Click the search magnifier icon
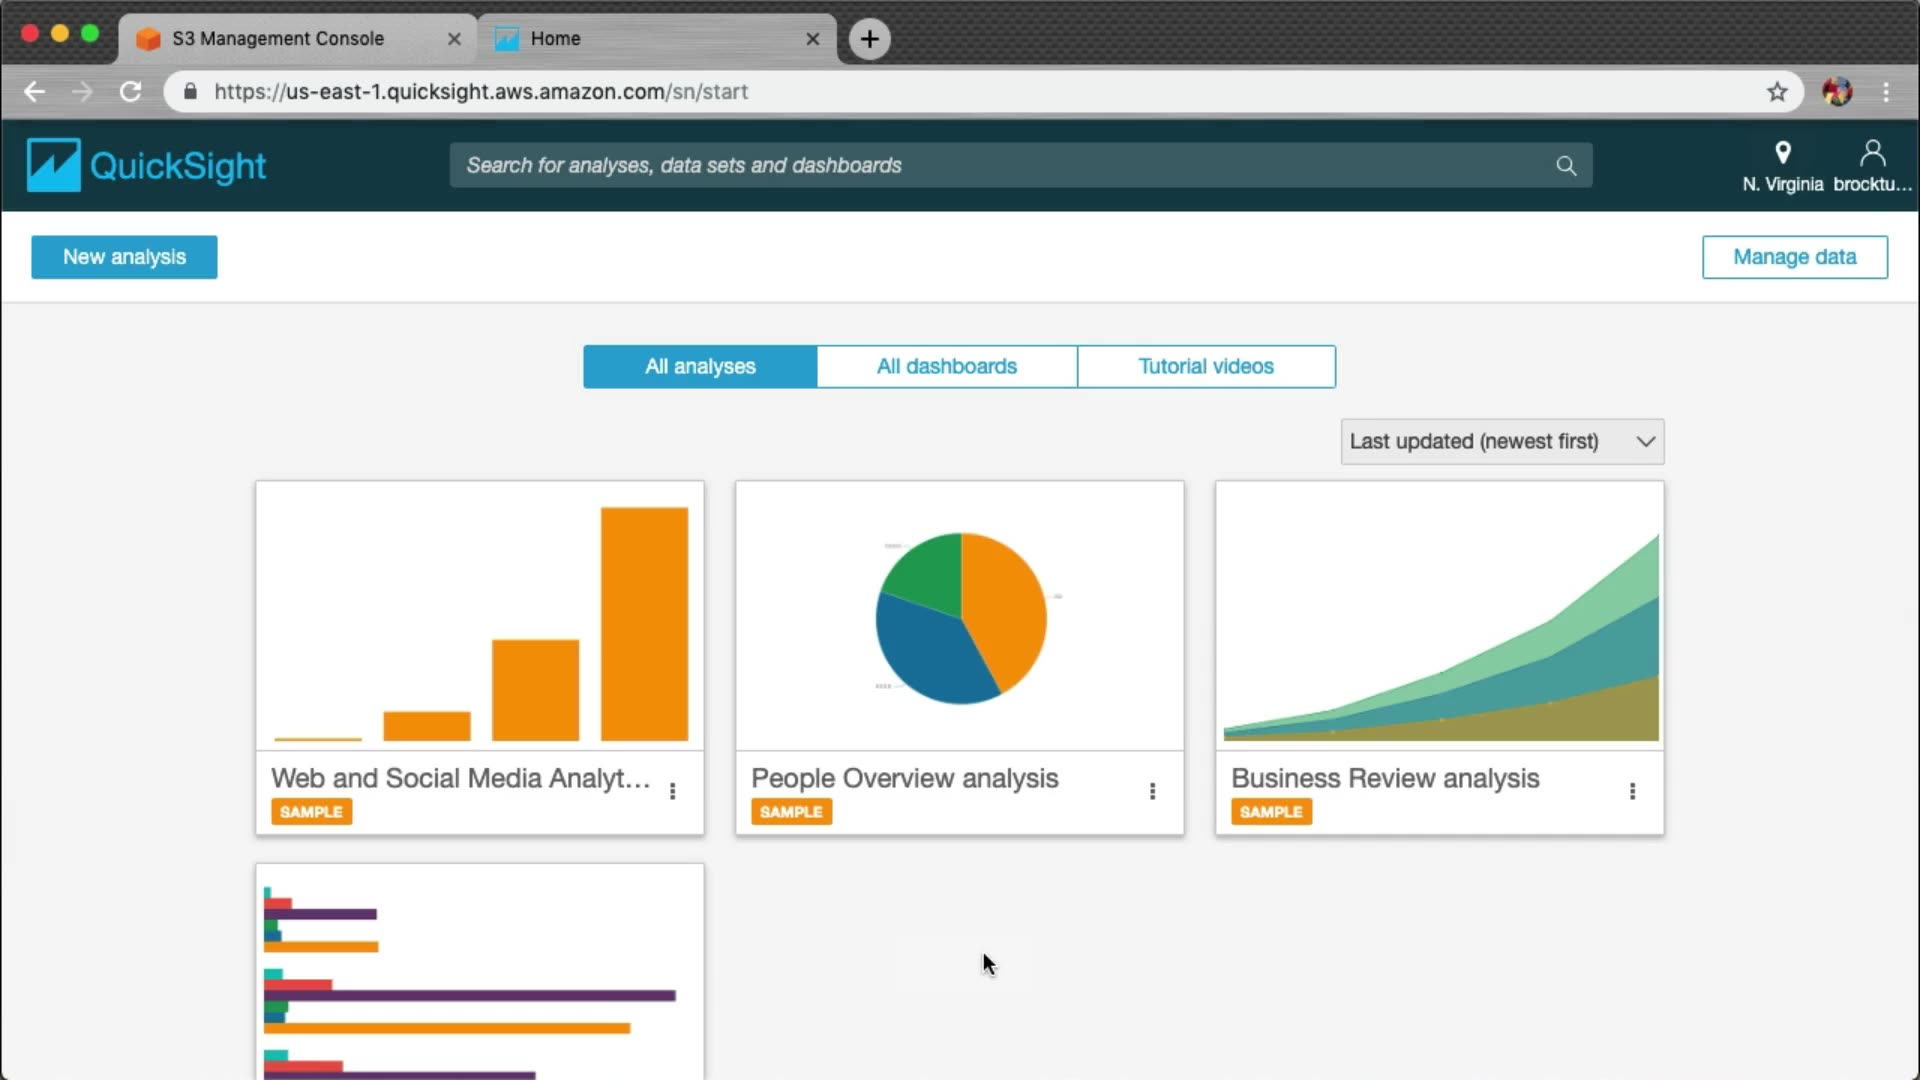The image size is (1920, 1080). [x=1566, y=166]
